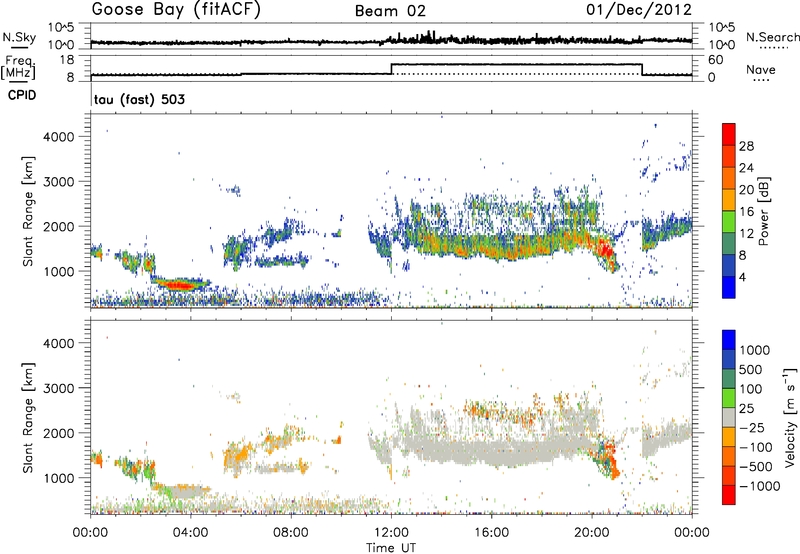Click the date "01/Dec/2012"
This screenshot has width=800, height=554.
tap(639, 9)
